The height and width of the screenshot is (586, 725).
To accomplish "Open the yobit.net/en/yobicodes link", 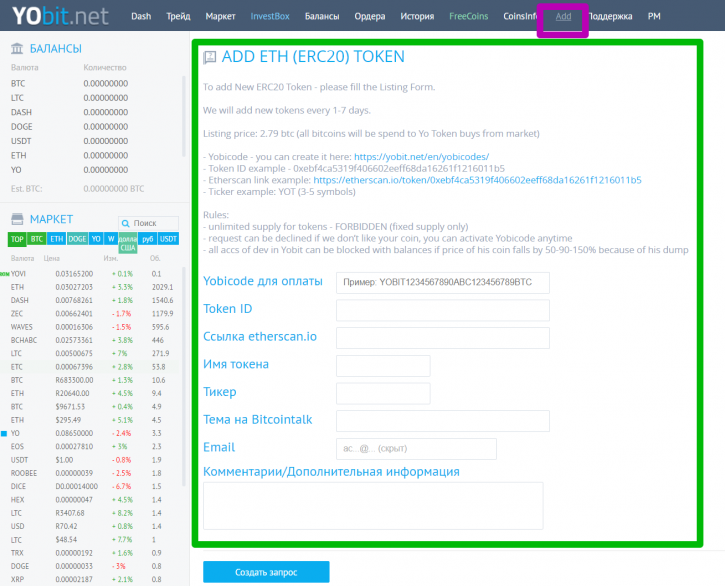I will pyautogui.click(x=421, y=157).
